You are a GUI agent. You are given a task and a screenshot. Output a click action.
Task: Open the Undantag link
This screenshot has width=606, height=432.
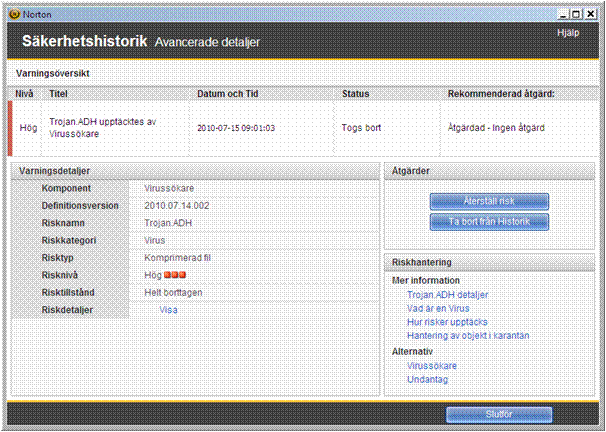pyautogui.click(x=427, y=380)
